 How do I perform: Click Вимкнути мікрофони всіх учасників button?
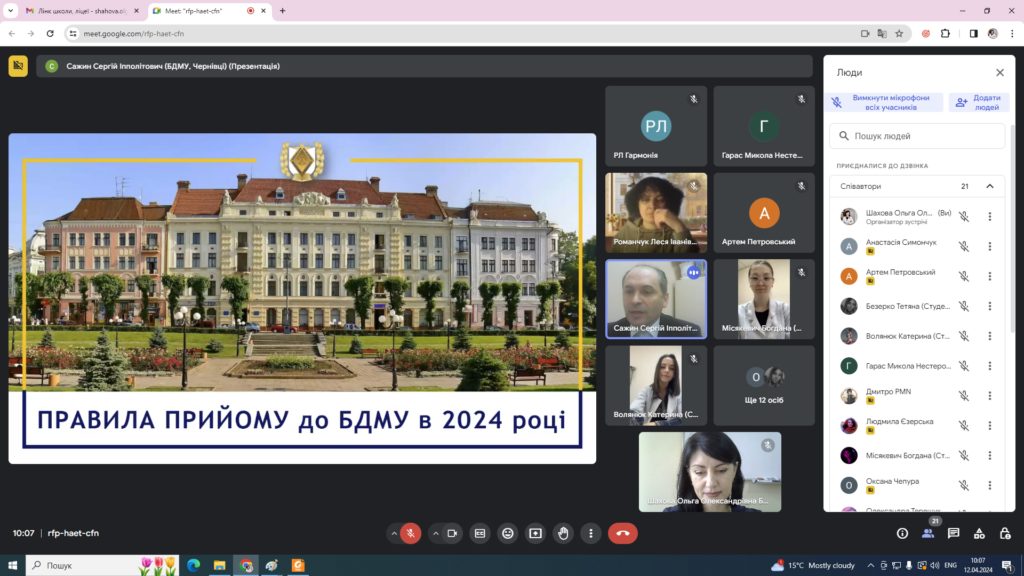(x=881, y=102)
